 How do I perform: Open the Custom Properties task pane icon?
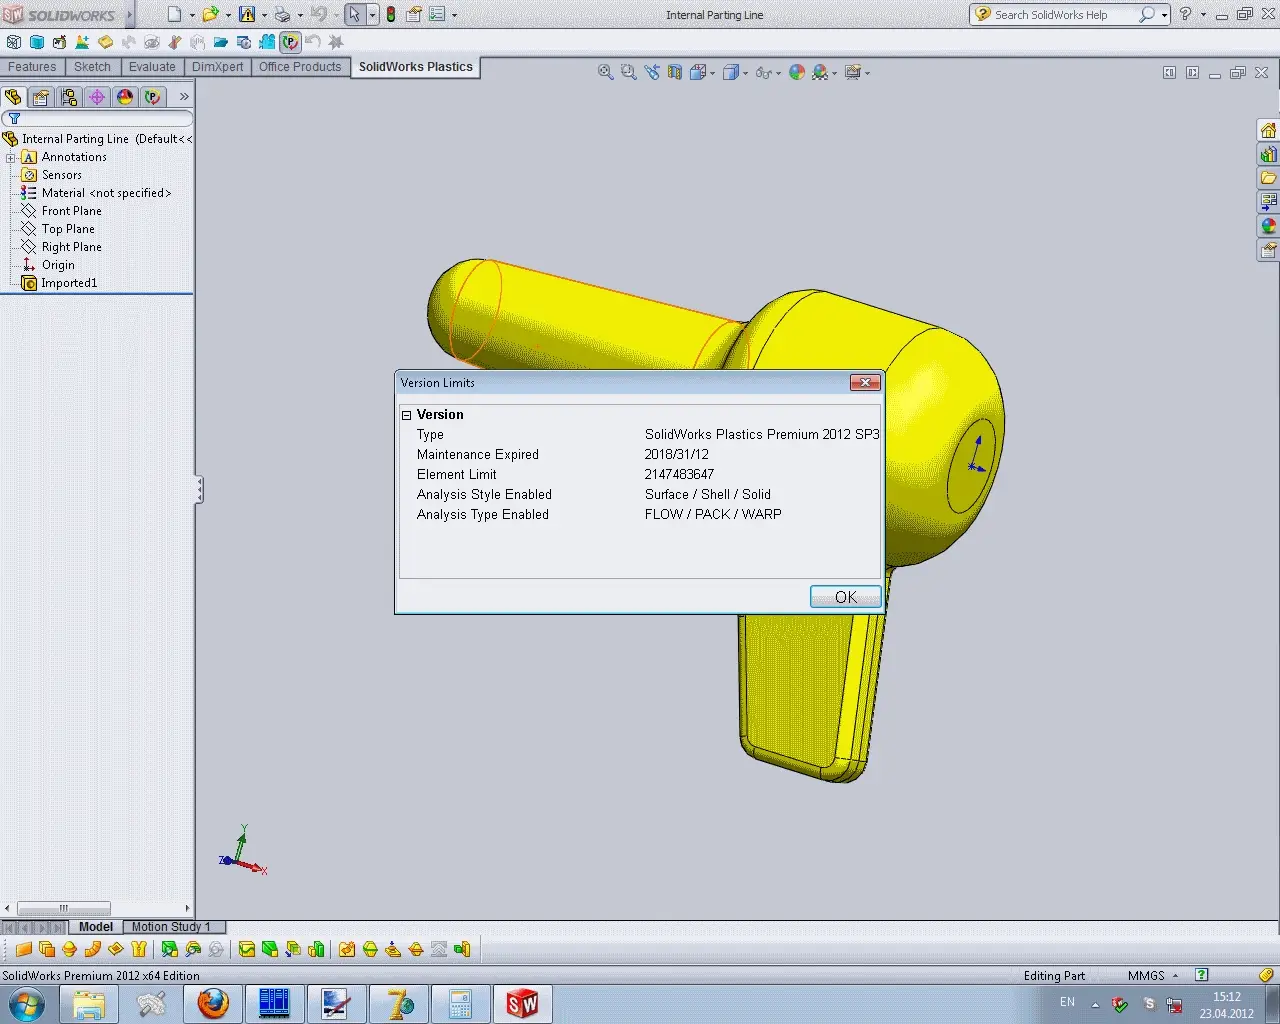click(1268, 251)
